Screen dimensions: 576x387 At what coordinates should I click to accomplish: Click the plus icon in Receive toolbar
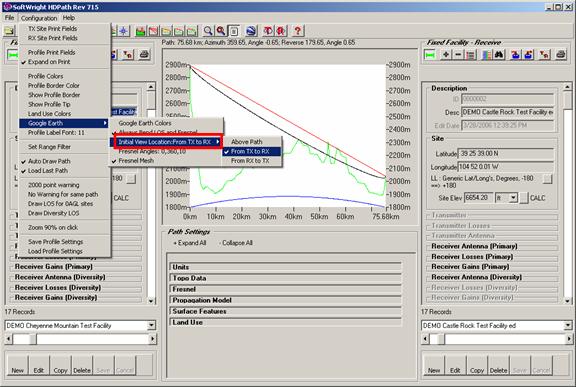pos(446,55)
